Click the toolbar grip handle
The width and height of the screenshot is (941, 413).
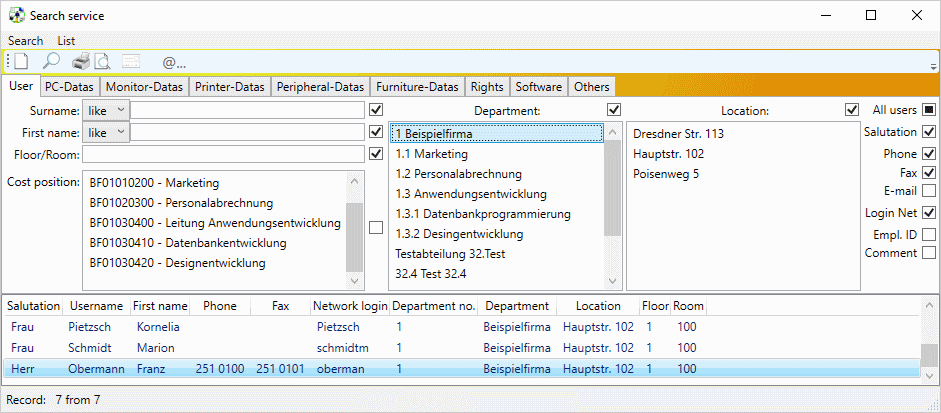click(x=8, y=61)
